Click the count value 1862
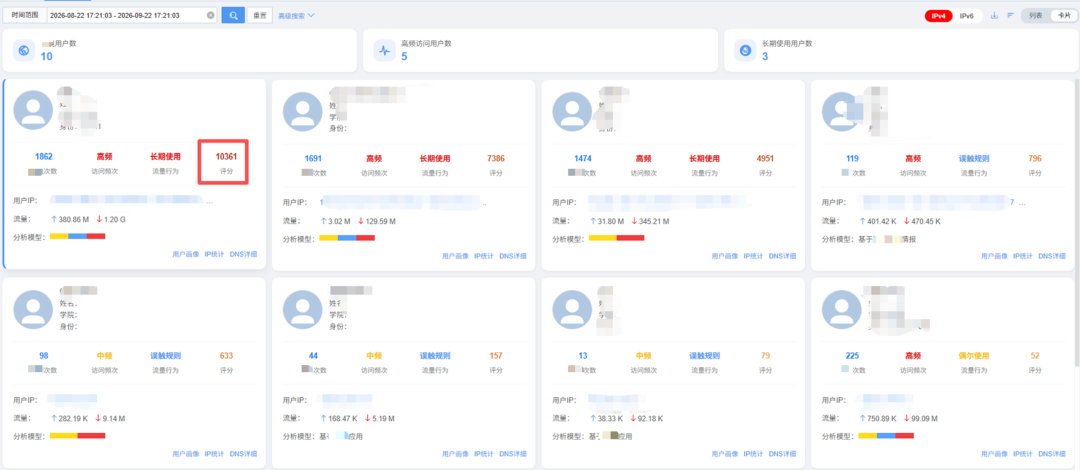Image resolution: width=1080 pixels, height=470 pixels. 43,156
